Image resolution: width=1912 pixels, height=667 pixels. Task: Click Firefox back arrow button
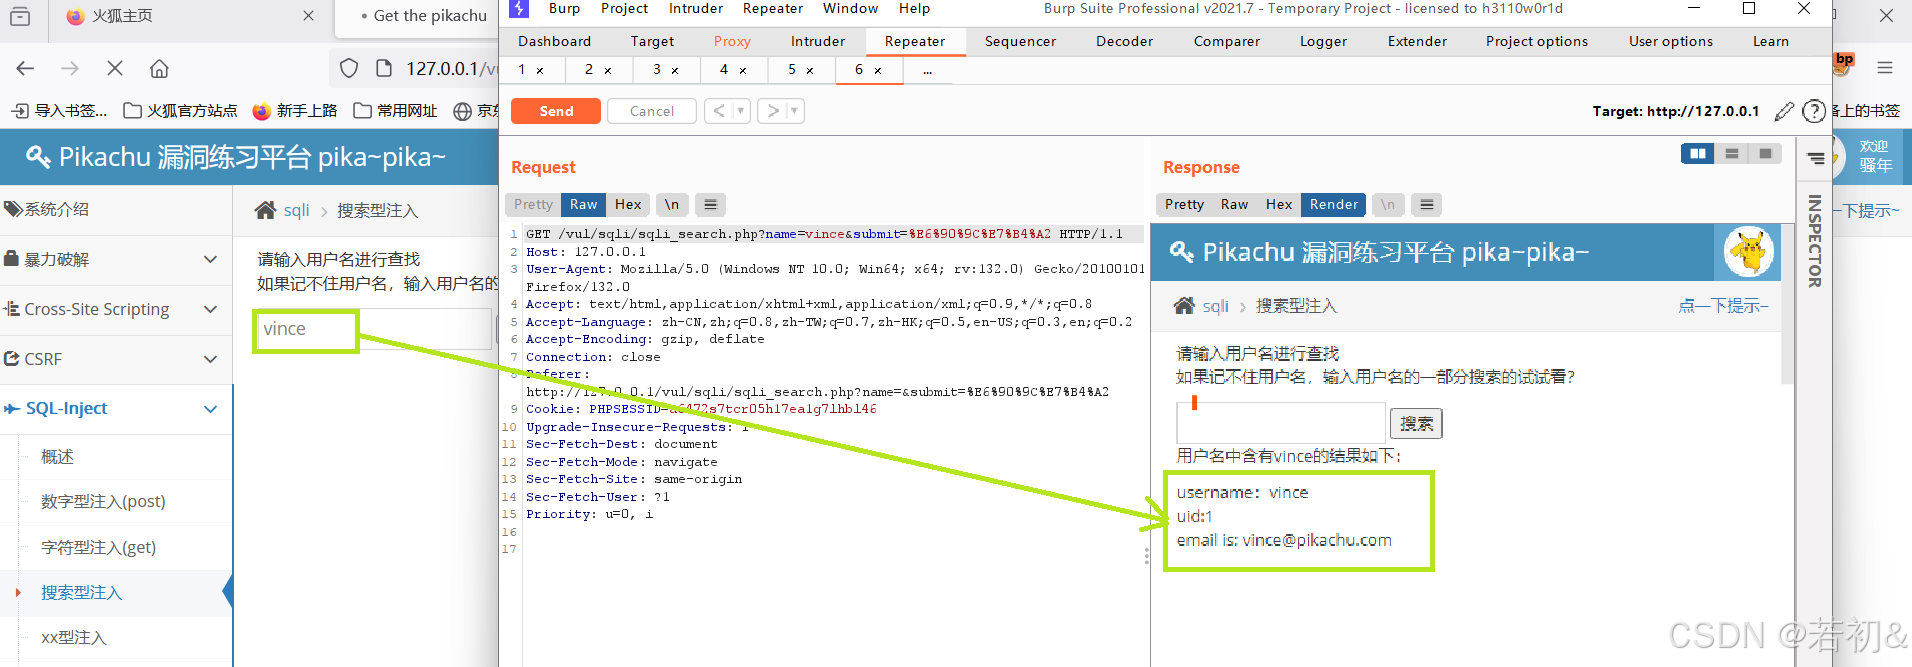click(25, 68)
